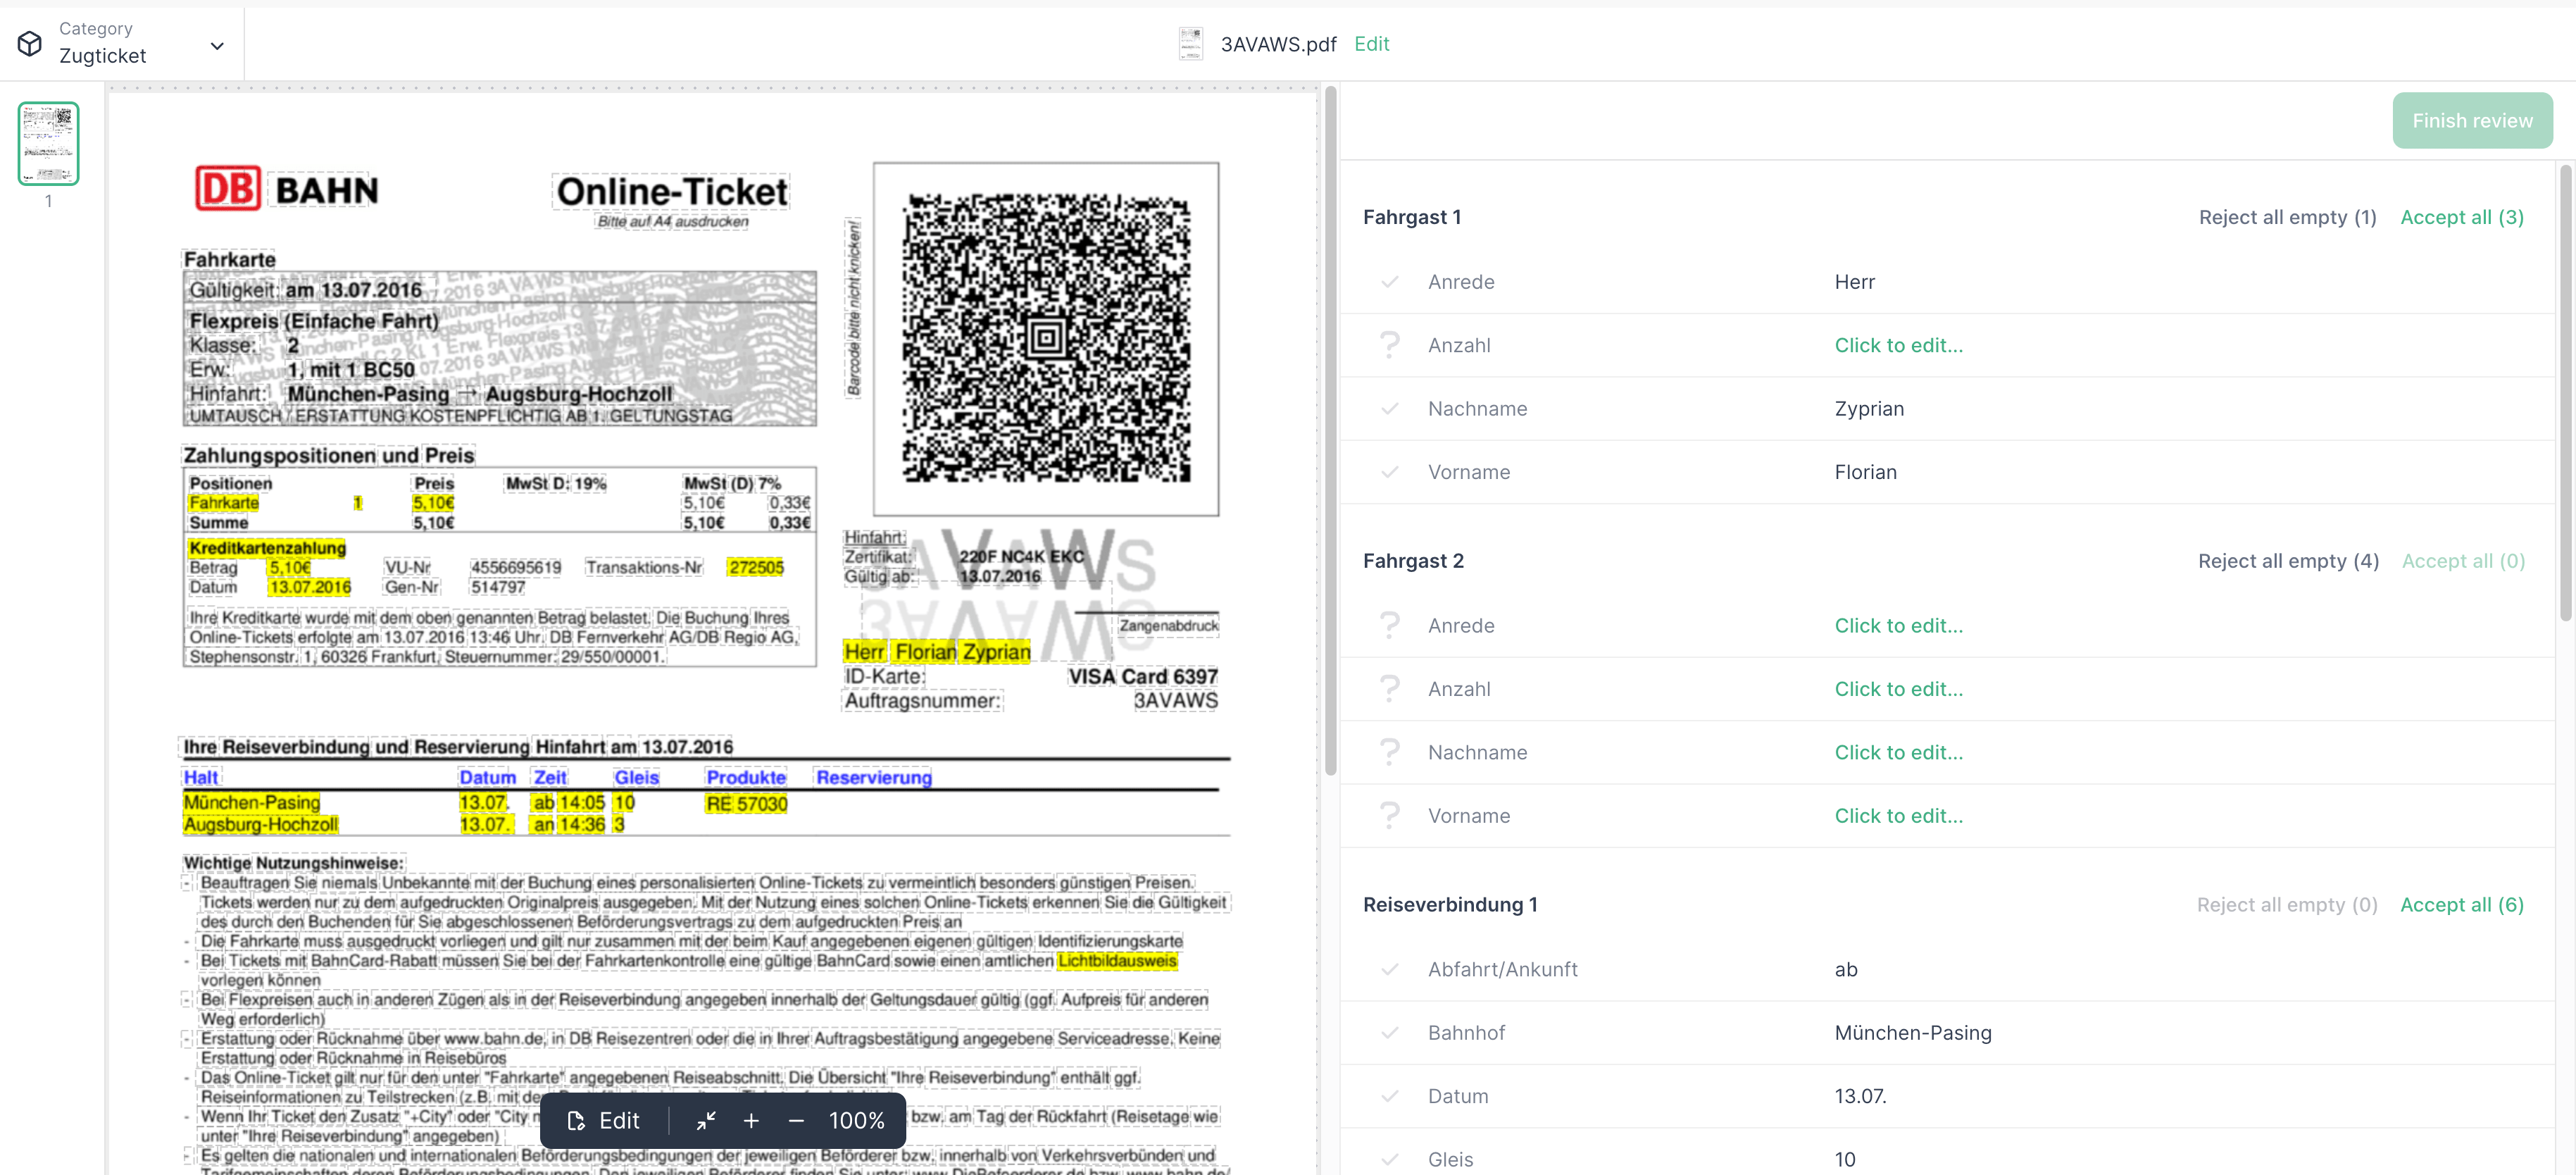The height and width of the screenshot is (1175, 2576).
Task: Accept all 6 fields for Reiseverbindung 1
Action: 2462,905
